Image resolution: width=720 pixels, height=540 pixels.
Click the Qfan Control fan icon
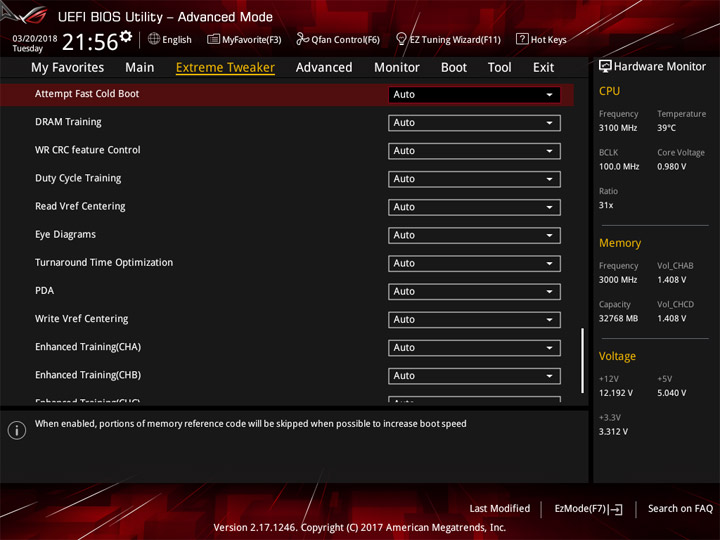302,39
